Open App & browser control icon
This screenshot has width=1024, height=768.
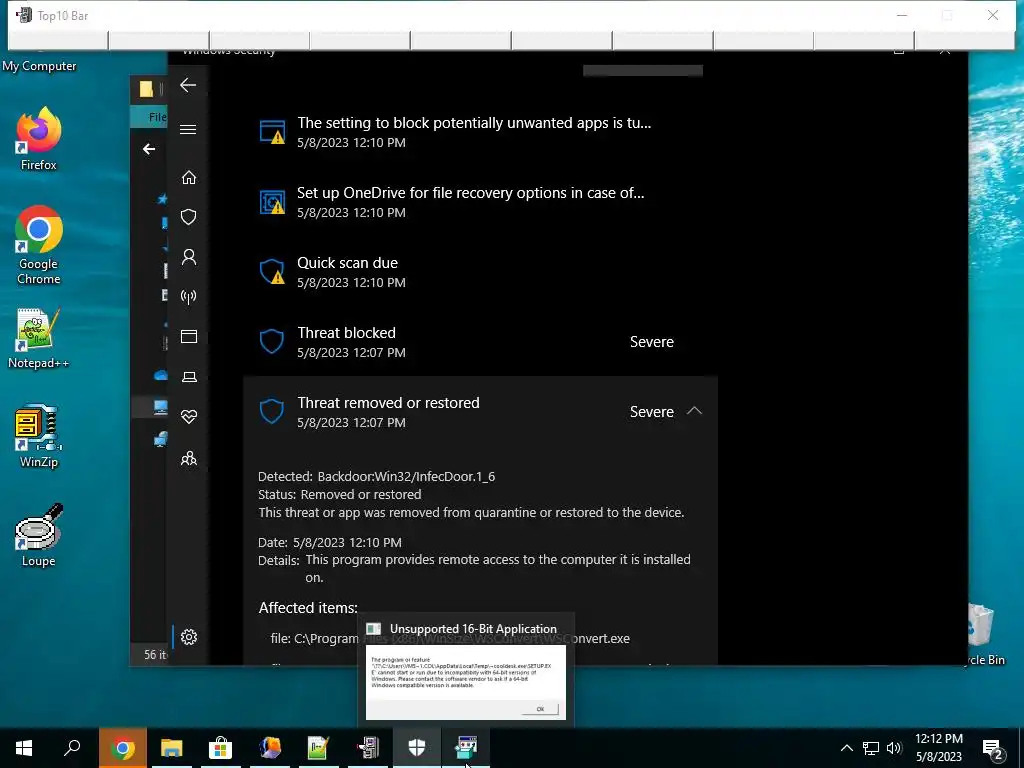click(x=189, y=336)
